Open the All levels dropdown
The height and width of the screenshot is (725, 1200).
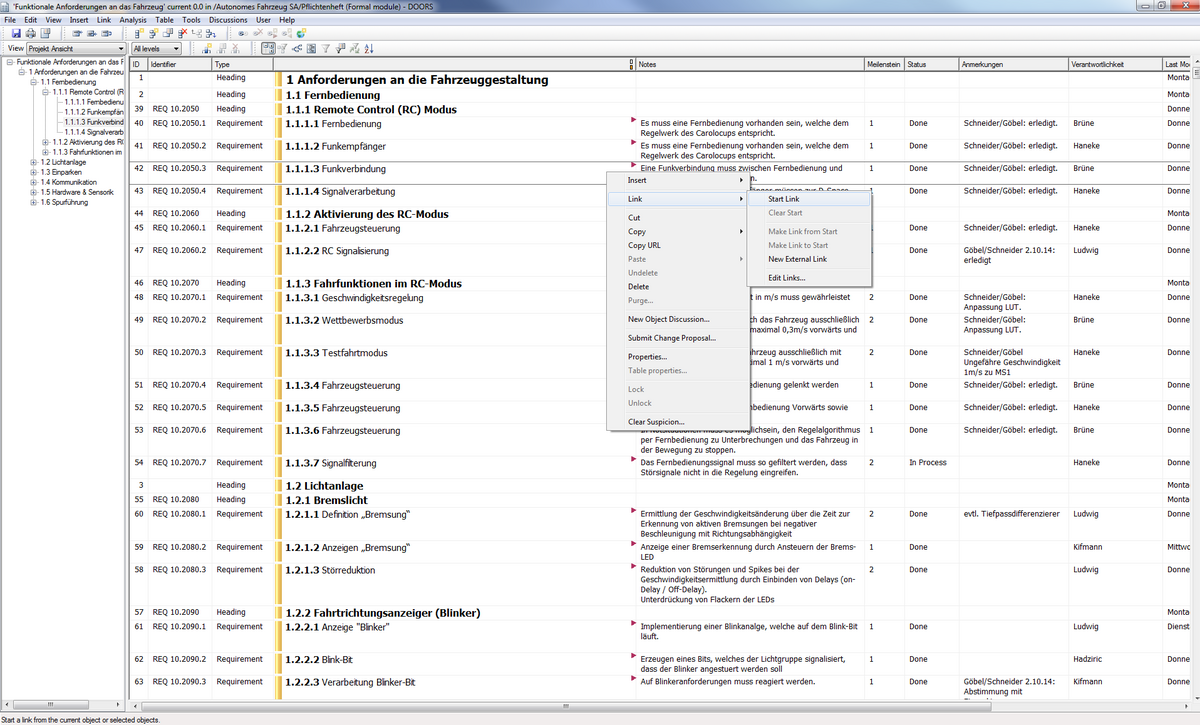(x=176, y=48)
